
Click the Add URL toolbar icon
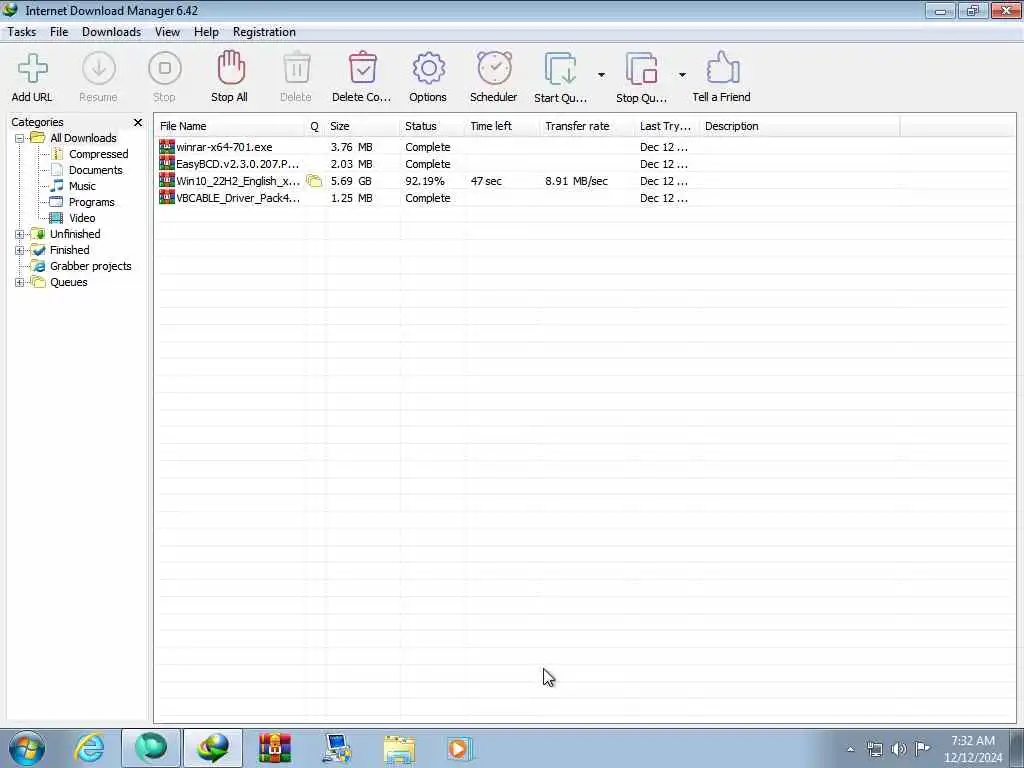point(33,69)
